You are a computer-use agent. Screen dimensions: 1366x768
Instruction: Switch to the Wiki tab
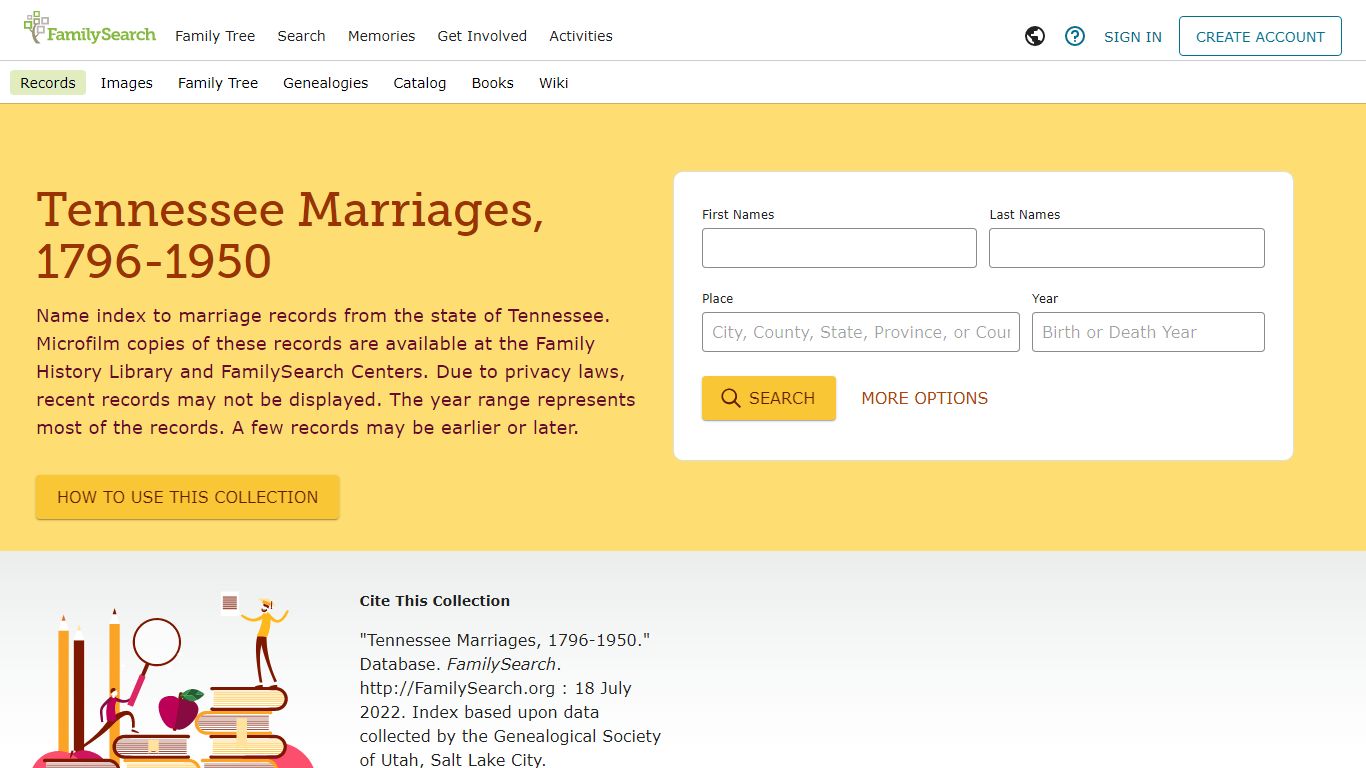coord(553,83)
